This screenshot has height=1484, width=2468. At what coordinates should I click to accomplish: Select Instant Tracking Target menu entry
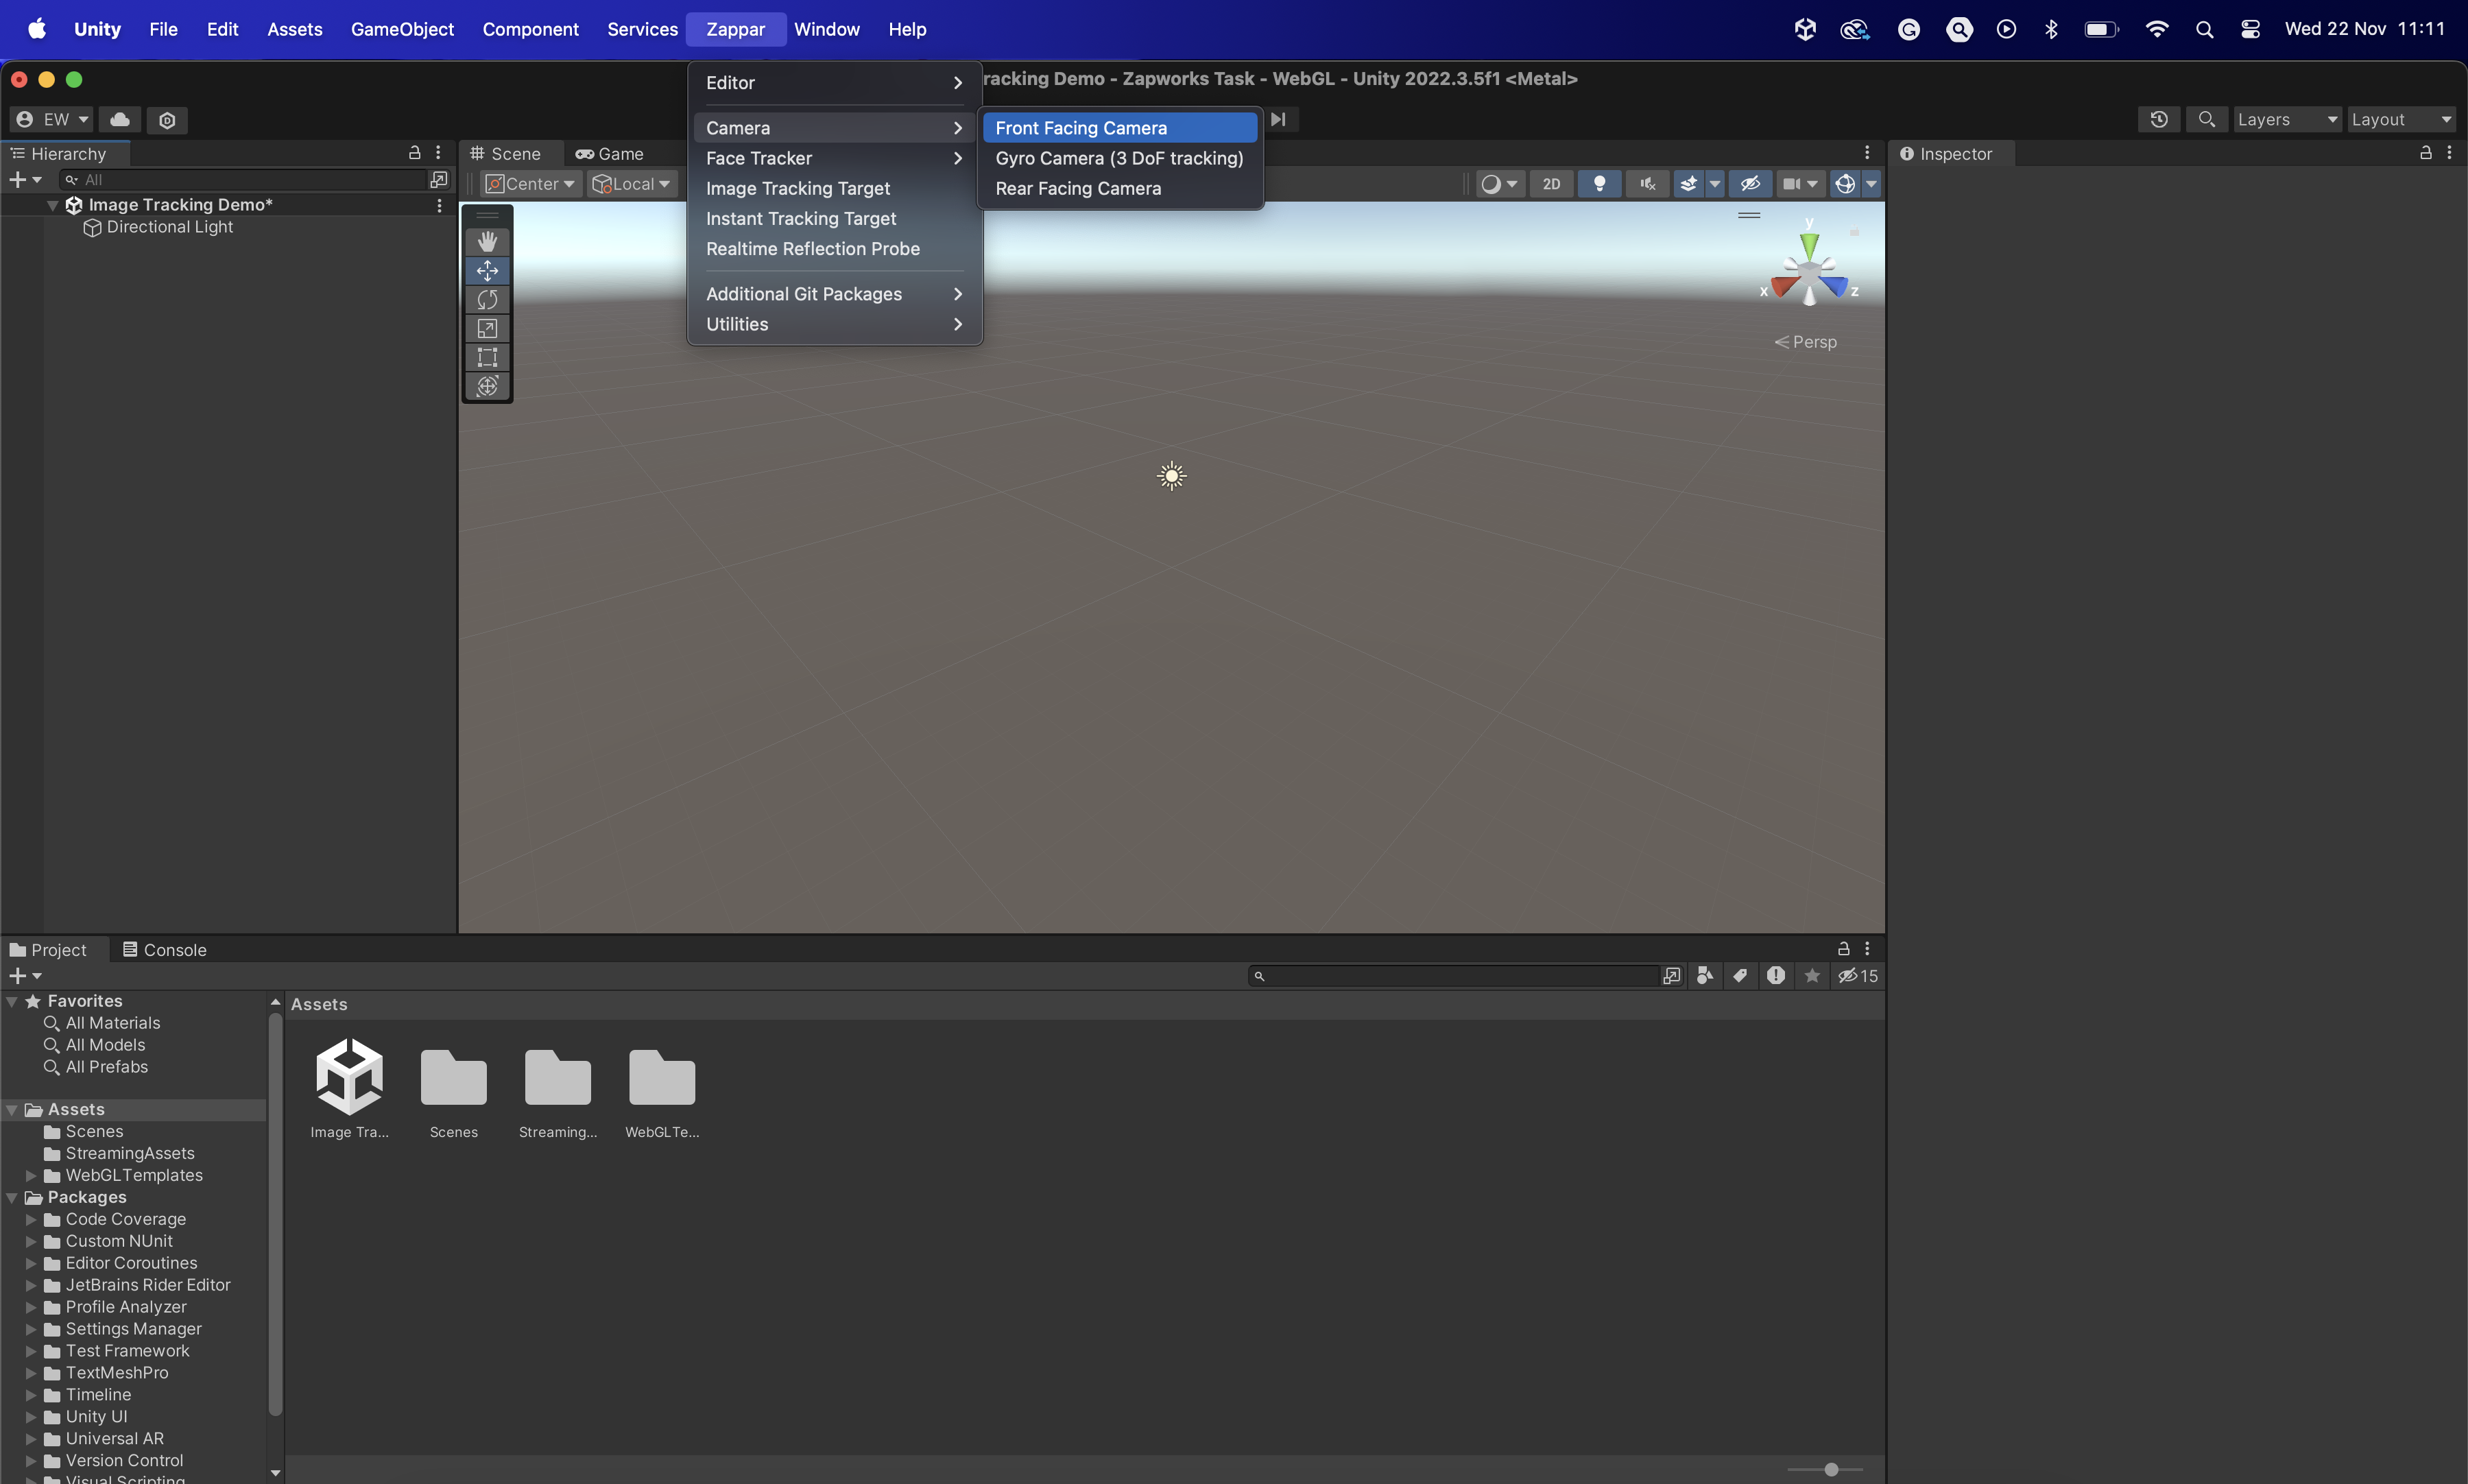click(x=834, y=218)
